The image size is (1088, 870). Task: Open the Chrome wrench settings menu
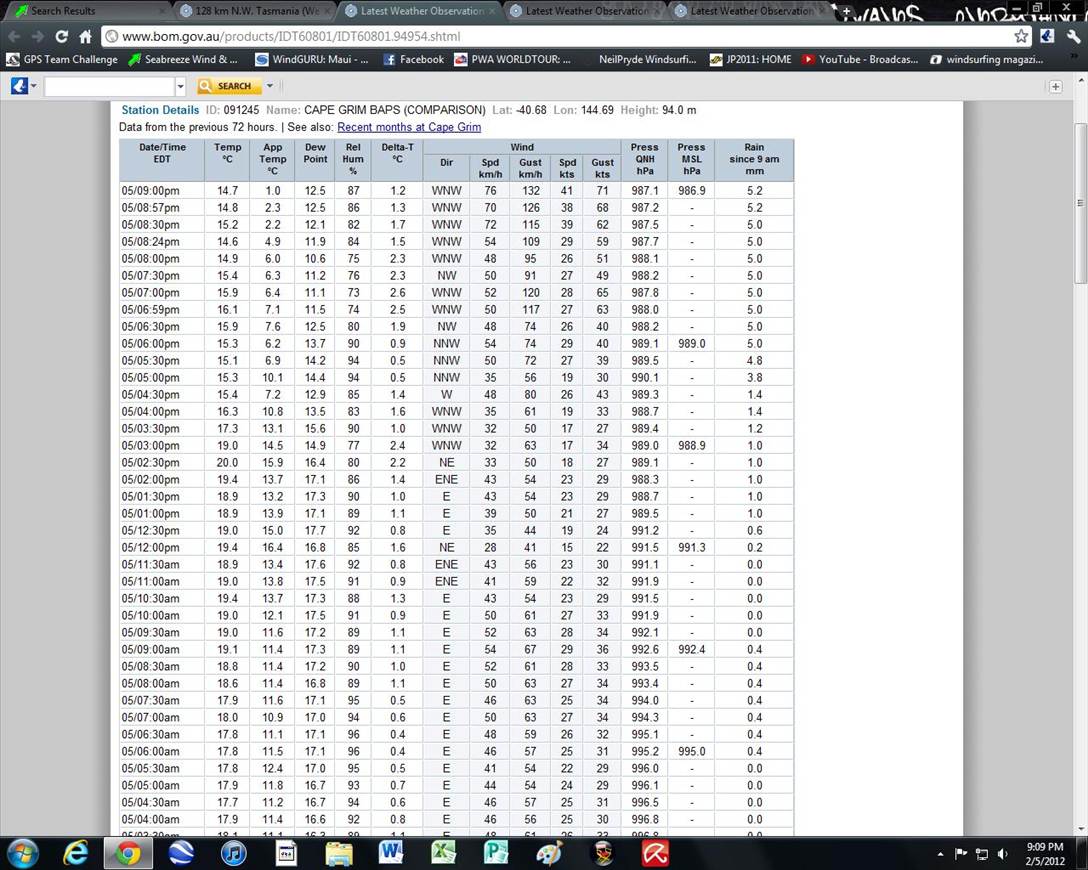pyautogui.click(x=1073, y=36)
